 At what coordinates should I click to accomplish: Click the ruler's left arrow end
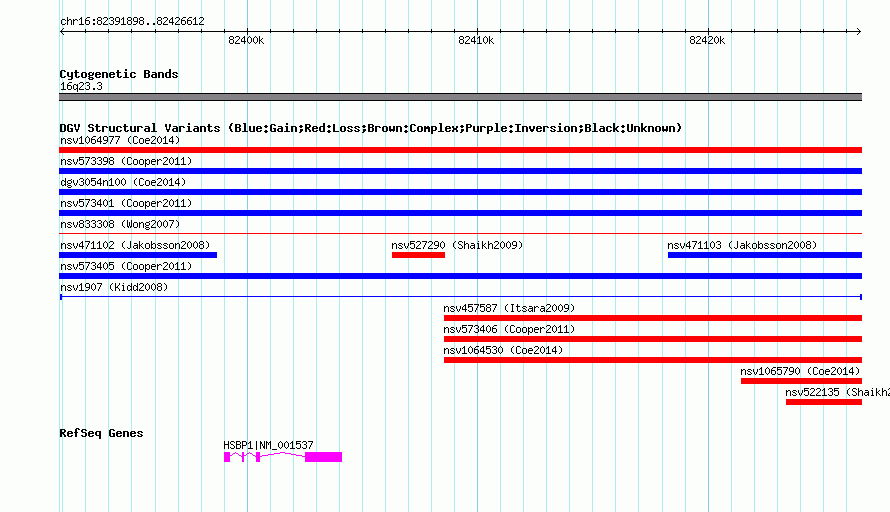(62, 32)
